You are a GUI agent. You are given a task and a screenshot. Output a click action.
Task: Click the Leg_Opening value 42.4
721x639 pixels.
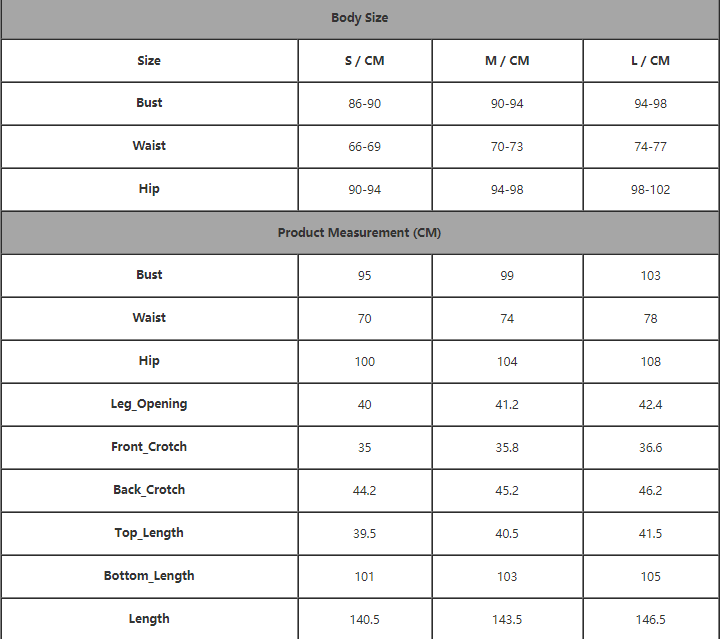coord(651,405)
